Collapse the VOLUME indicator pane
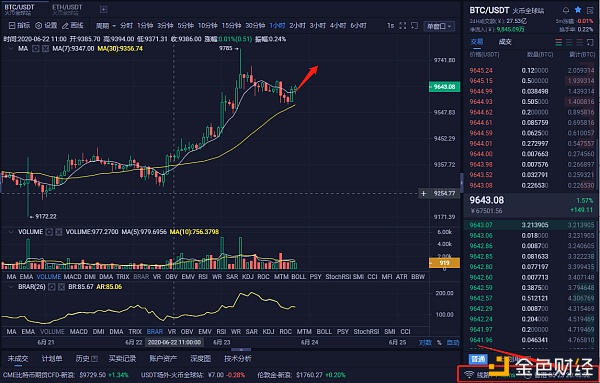600x383 pixels. pyautogui.click(x=11, y=232)
